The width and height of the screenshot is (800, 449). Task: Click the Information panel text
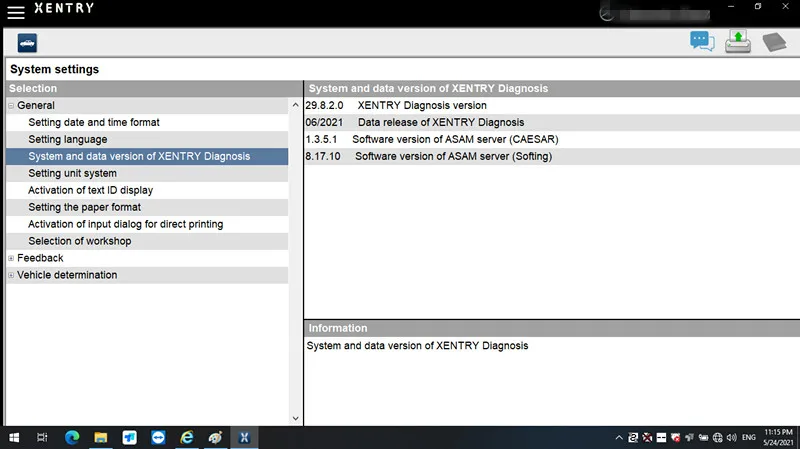pos(417,346)
